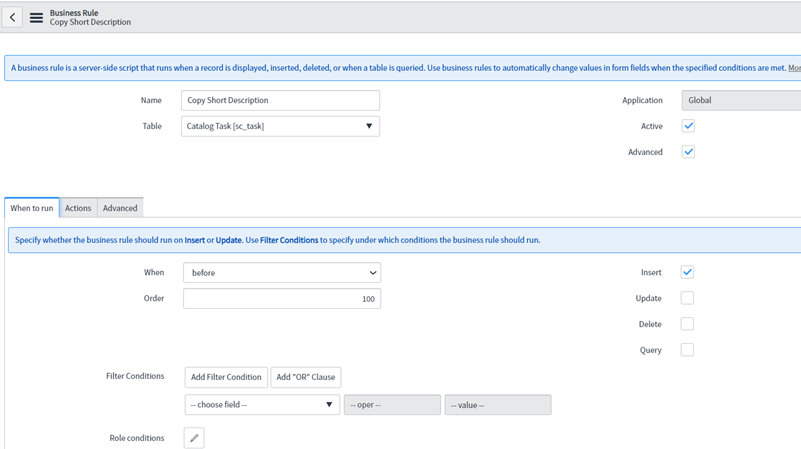Enable the Query checkbox

click(687, 350)
